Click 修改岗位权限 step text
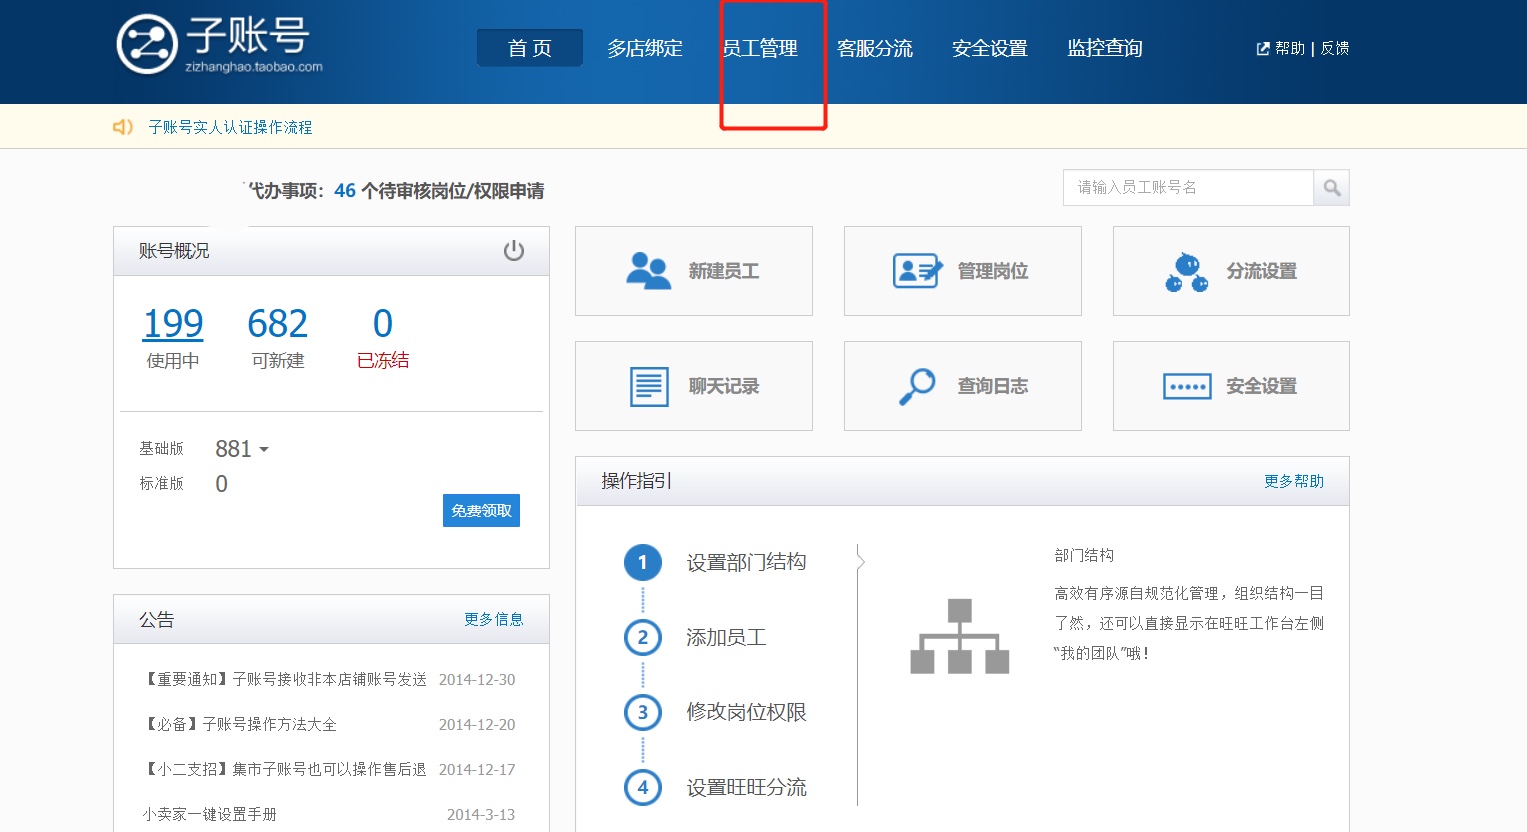Image resolution: width=1527 pixels, height=832 pixels. (746, 712)
